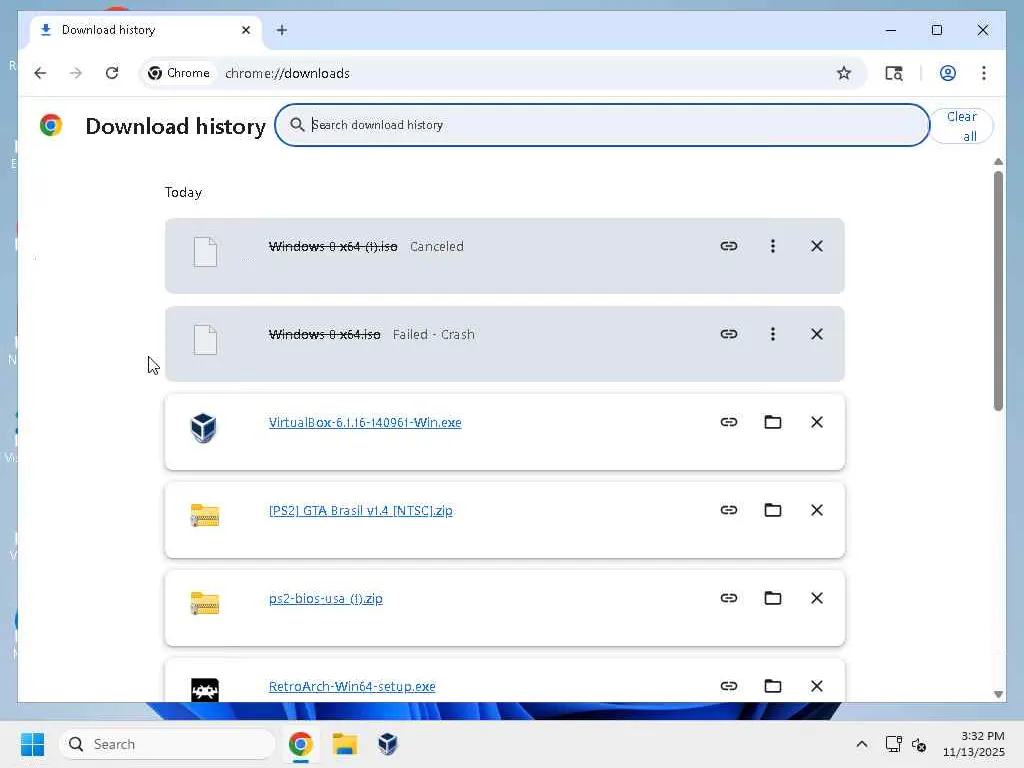The image size is (1024, 768).
Task: Remove failed Windows-0-x64.iso from list
Action: [x=816, y=334]
